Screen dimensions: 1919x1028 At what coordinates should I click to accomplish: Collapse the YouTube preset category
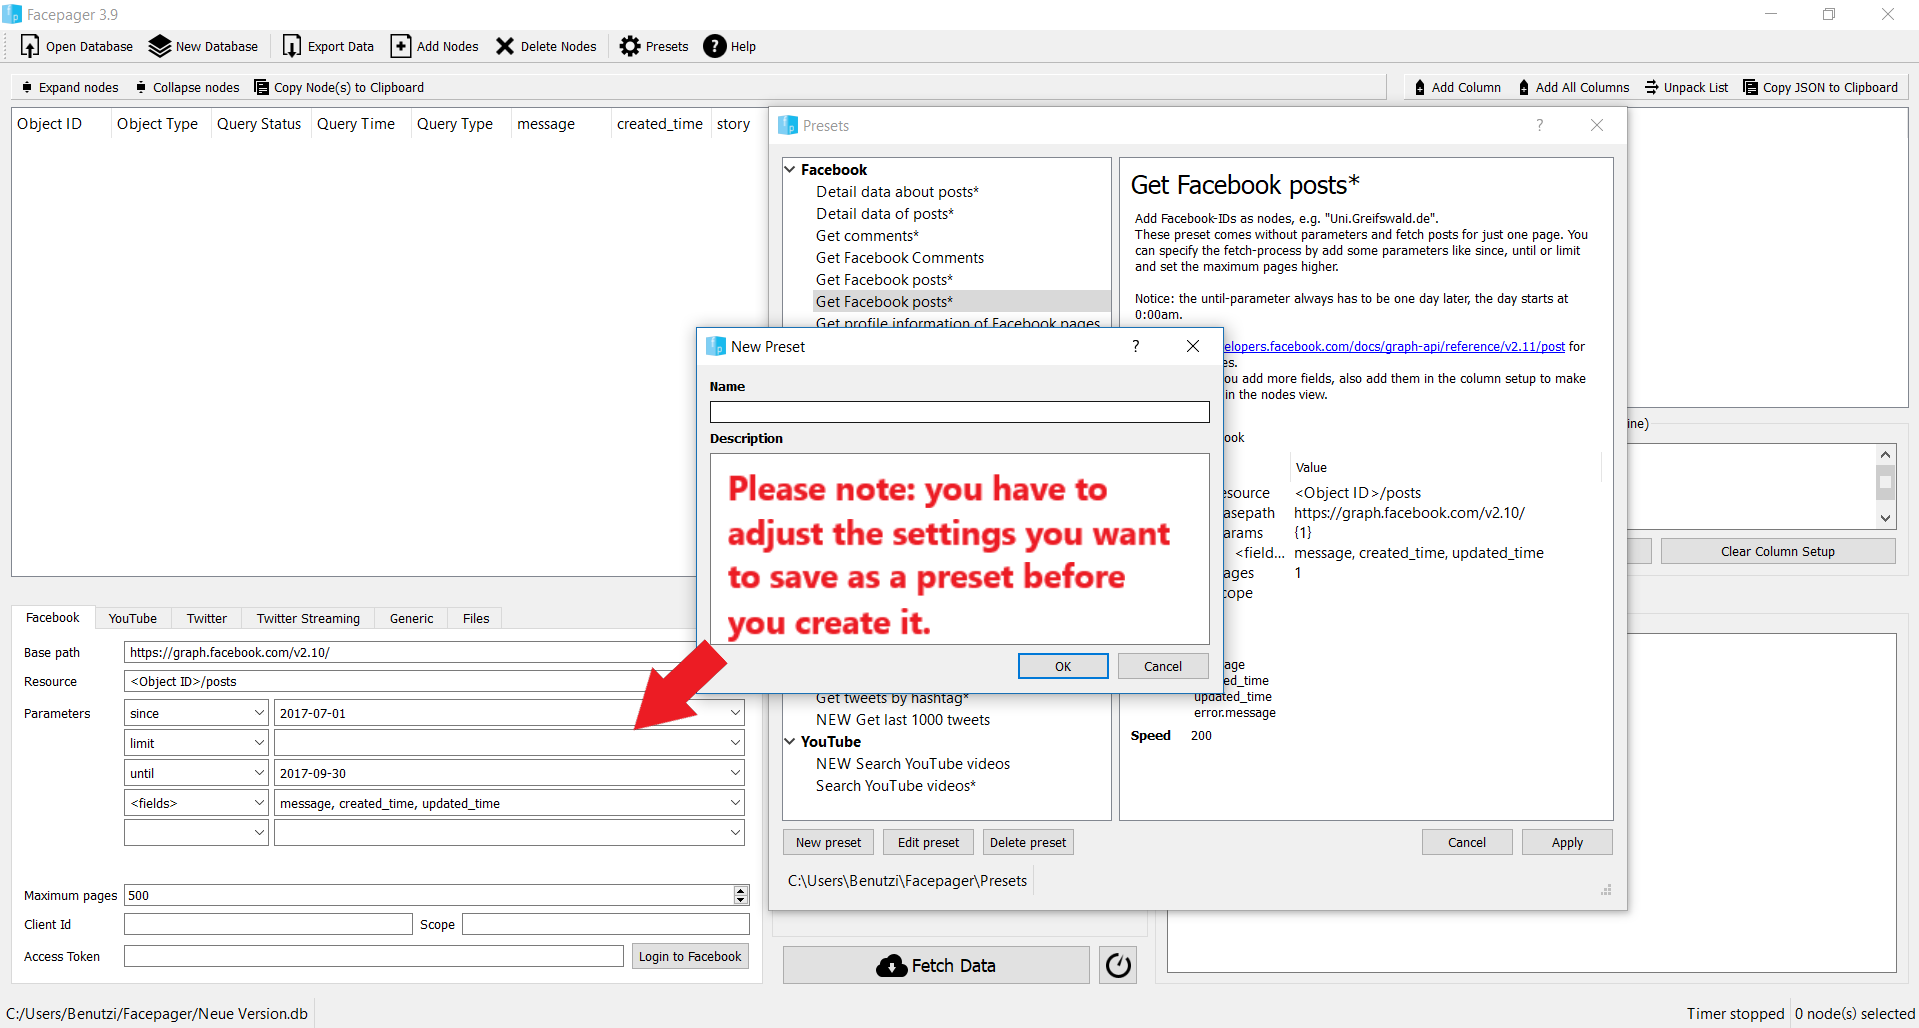(x=790, y=741)
